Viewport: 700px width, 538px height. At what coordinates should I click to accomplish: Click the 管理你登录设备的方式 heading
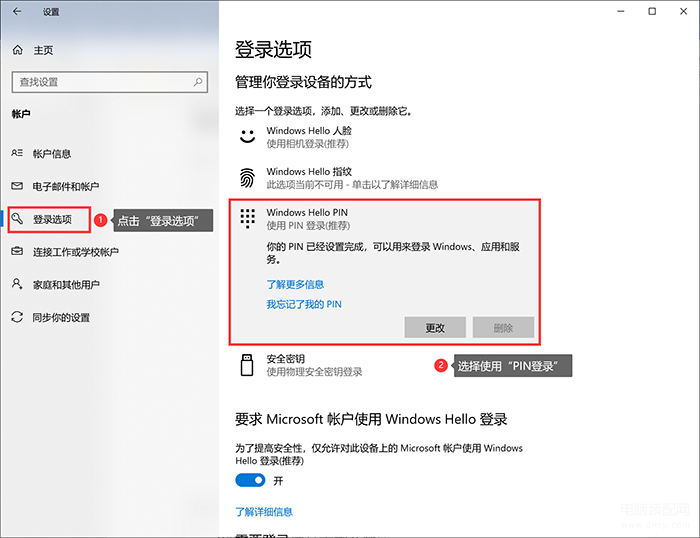point(304,82)
